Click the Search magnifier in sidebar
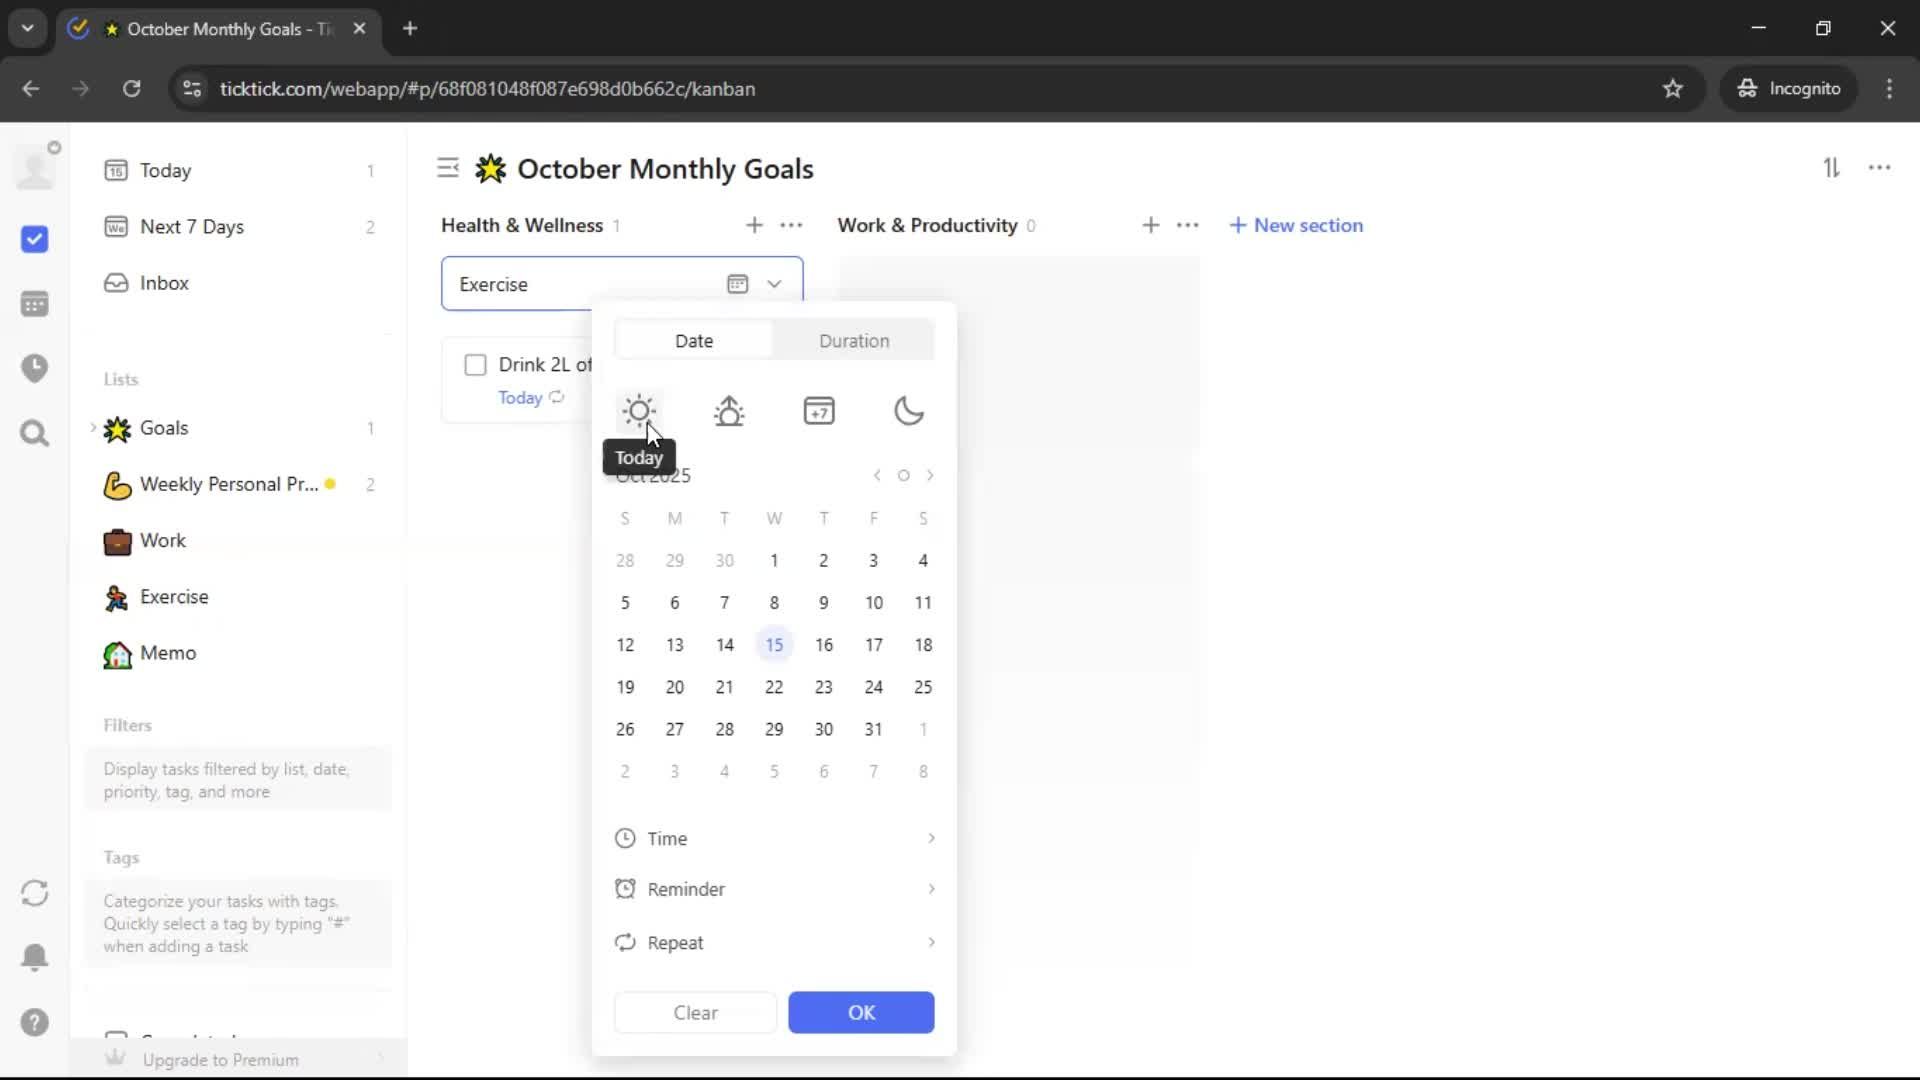 pyautogui.click(x=35, y=434)
